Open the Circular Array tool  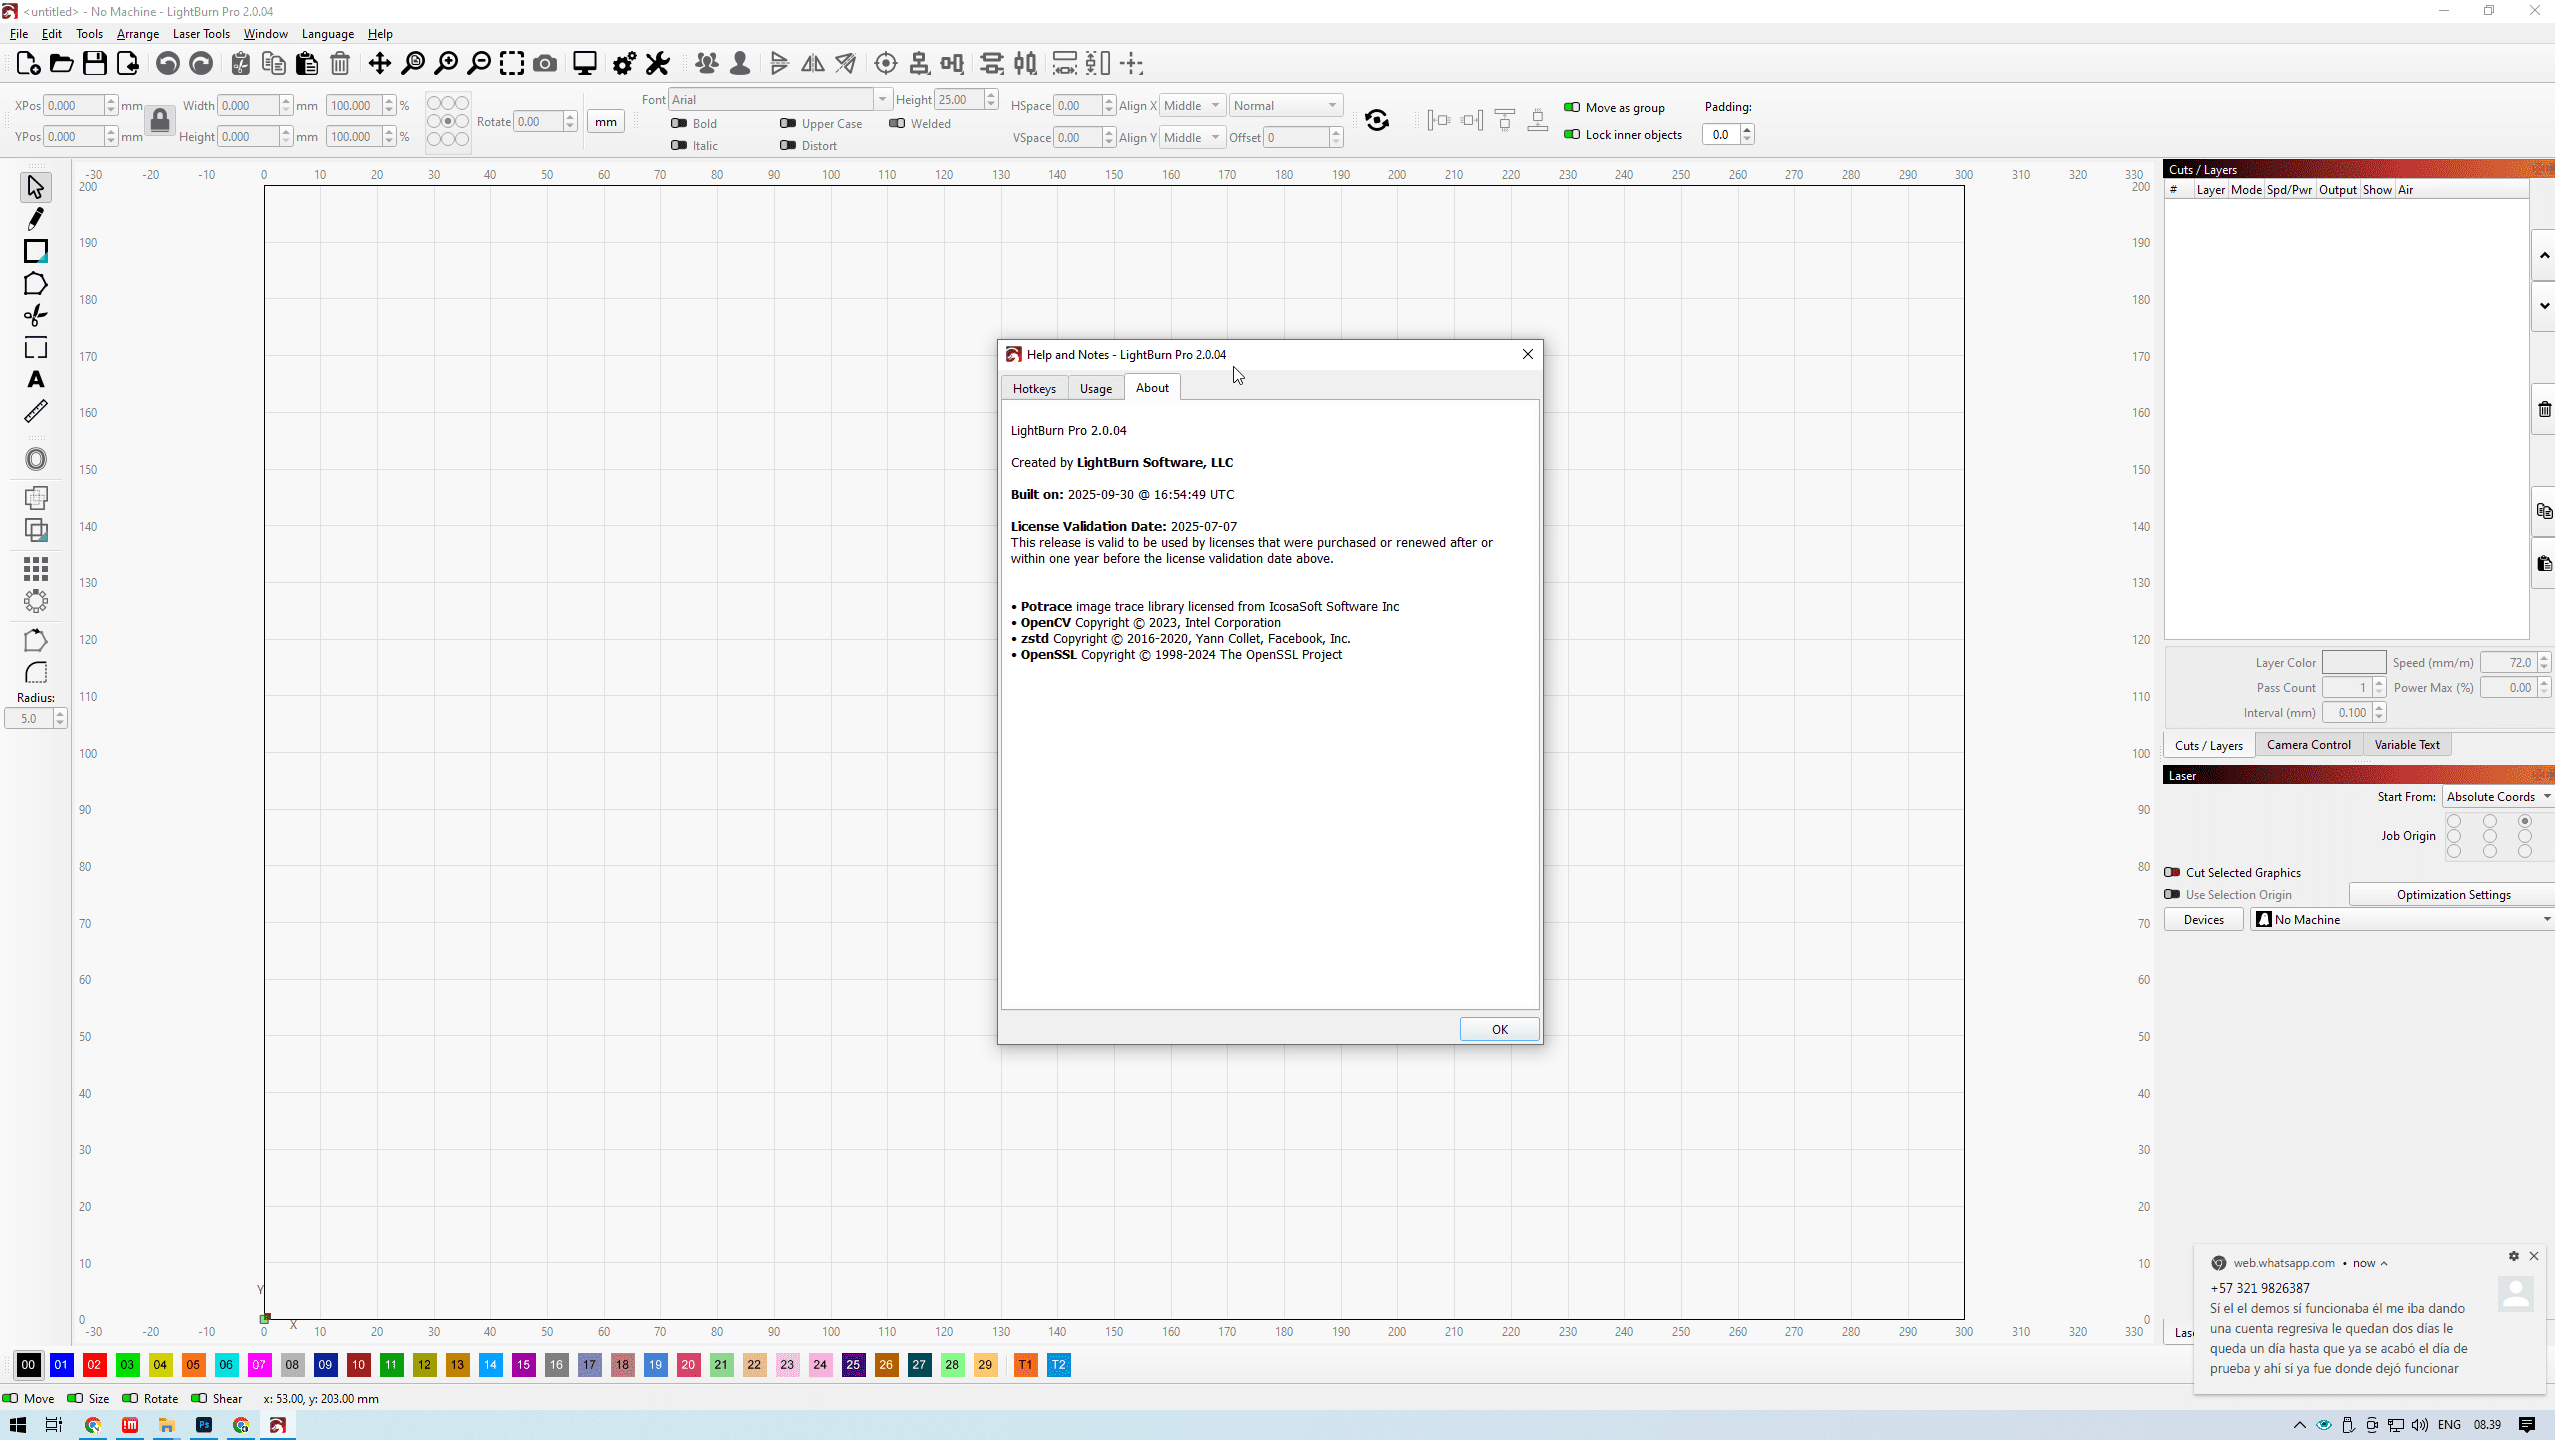(x=36, y=601)
